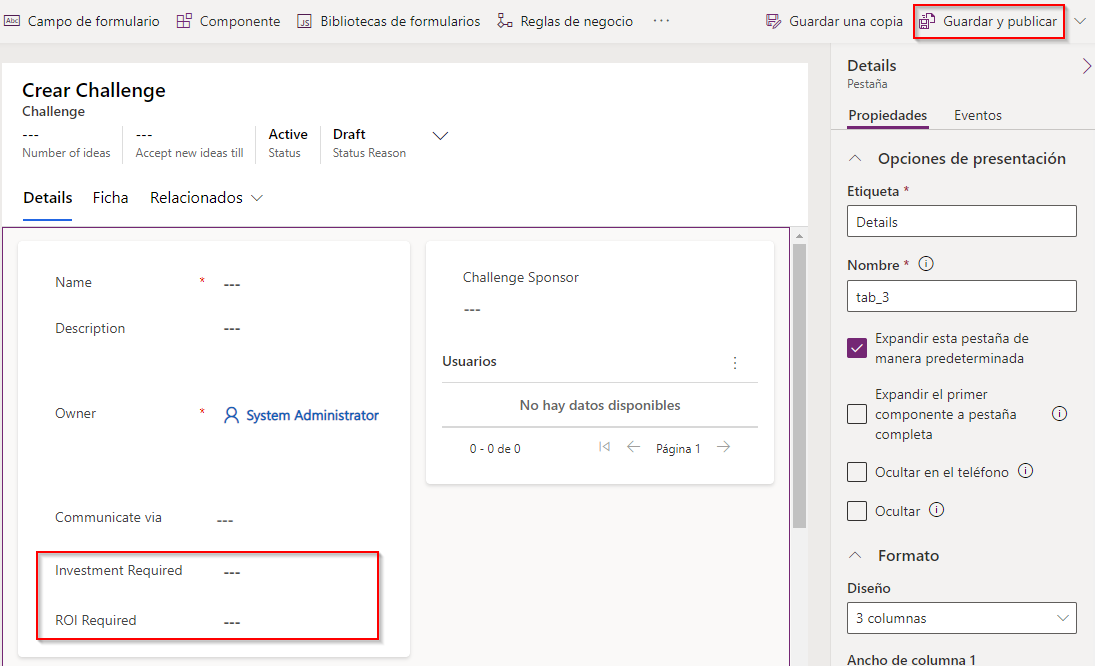Click the Campo de formulario toolbar icon

point(13,21)
